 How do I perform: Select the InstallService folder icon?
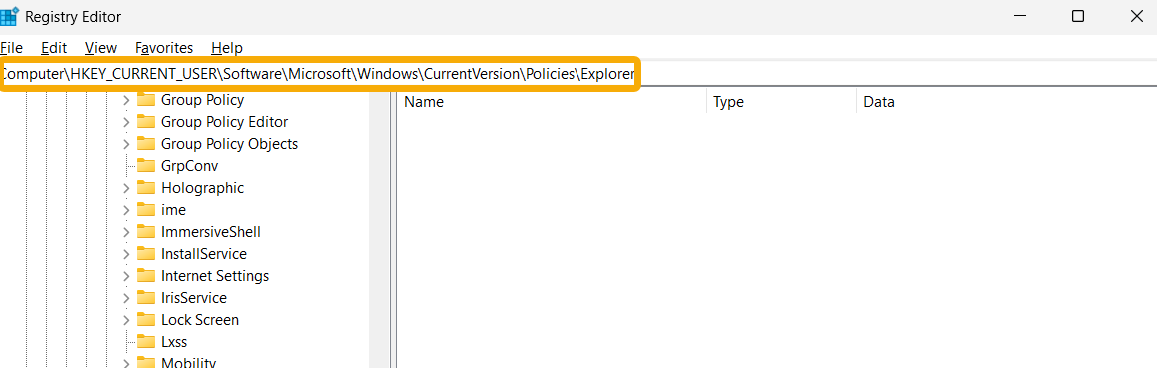[x=146, y=254]
